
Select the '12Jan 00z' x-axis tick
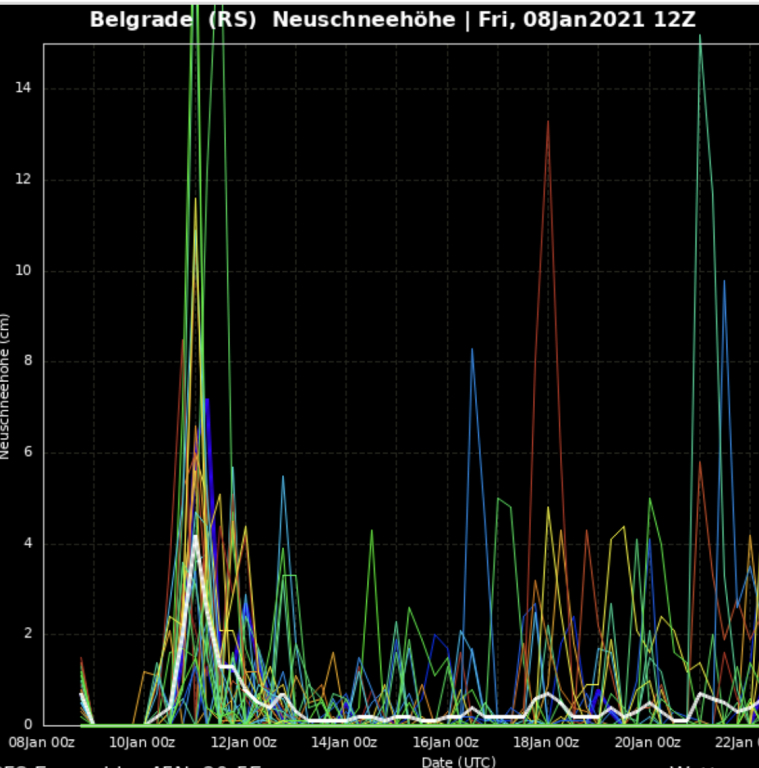click(x=245, y=742)
